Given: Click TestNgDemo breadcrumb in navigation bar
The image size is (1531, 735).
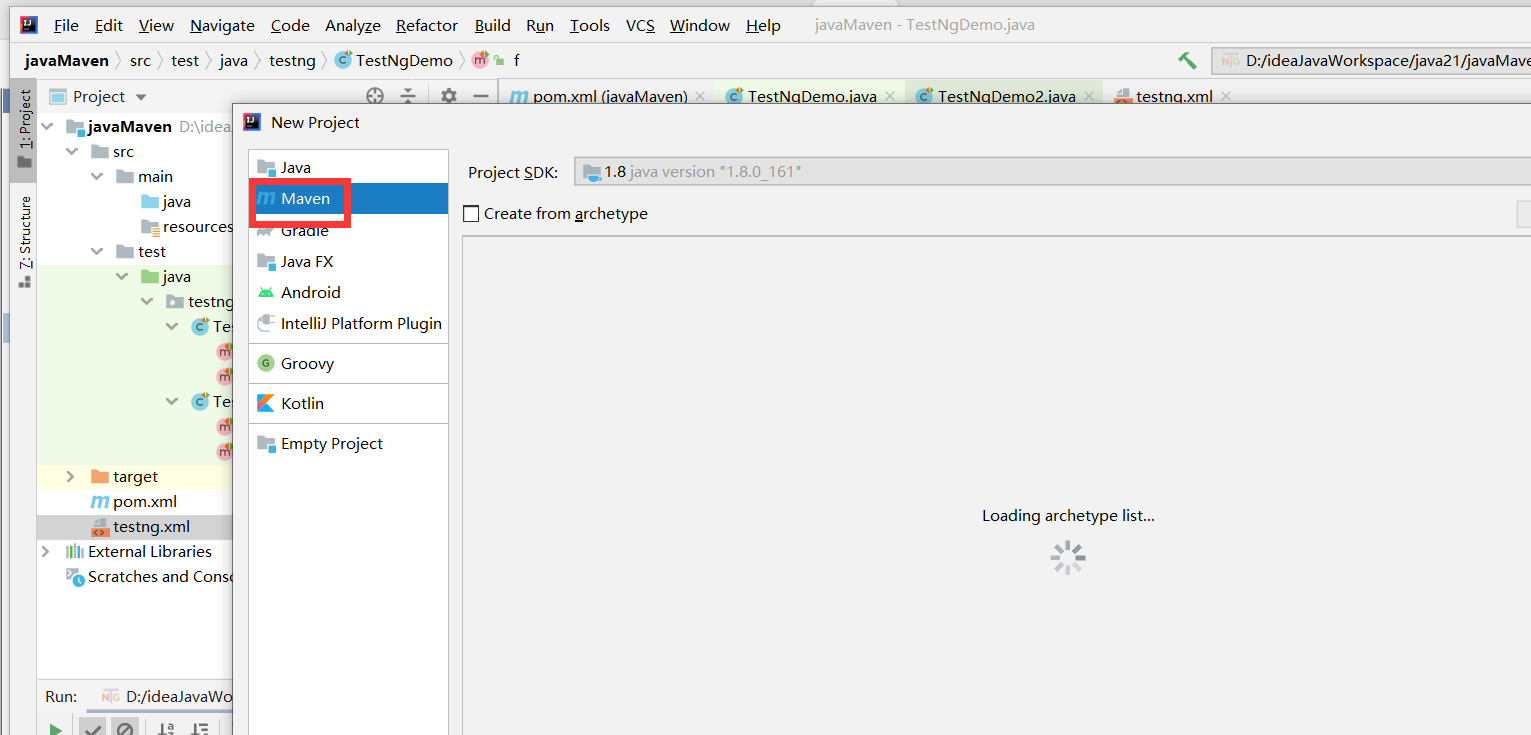Looking at the screenshot, I should point(394,61).
